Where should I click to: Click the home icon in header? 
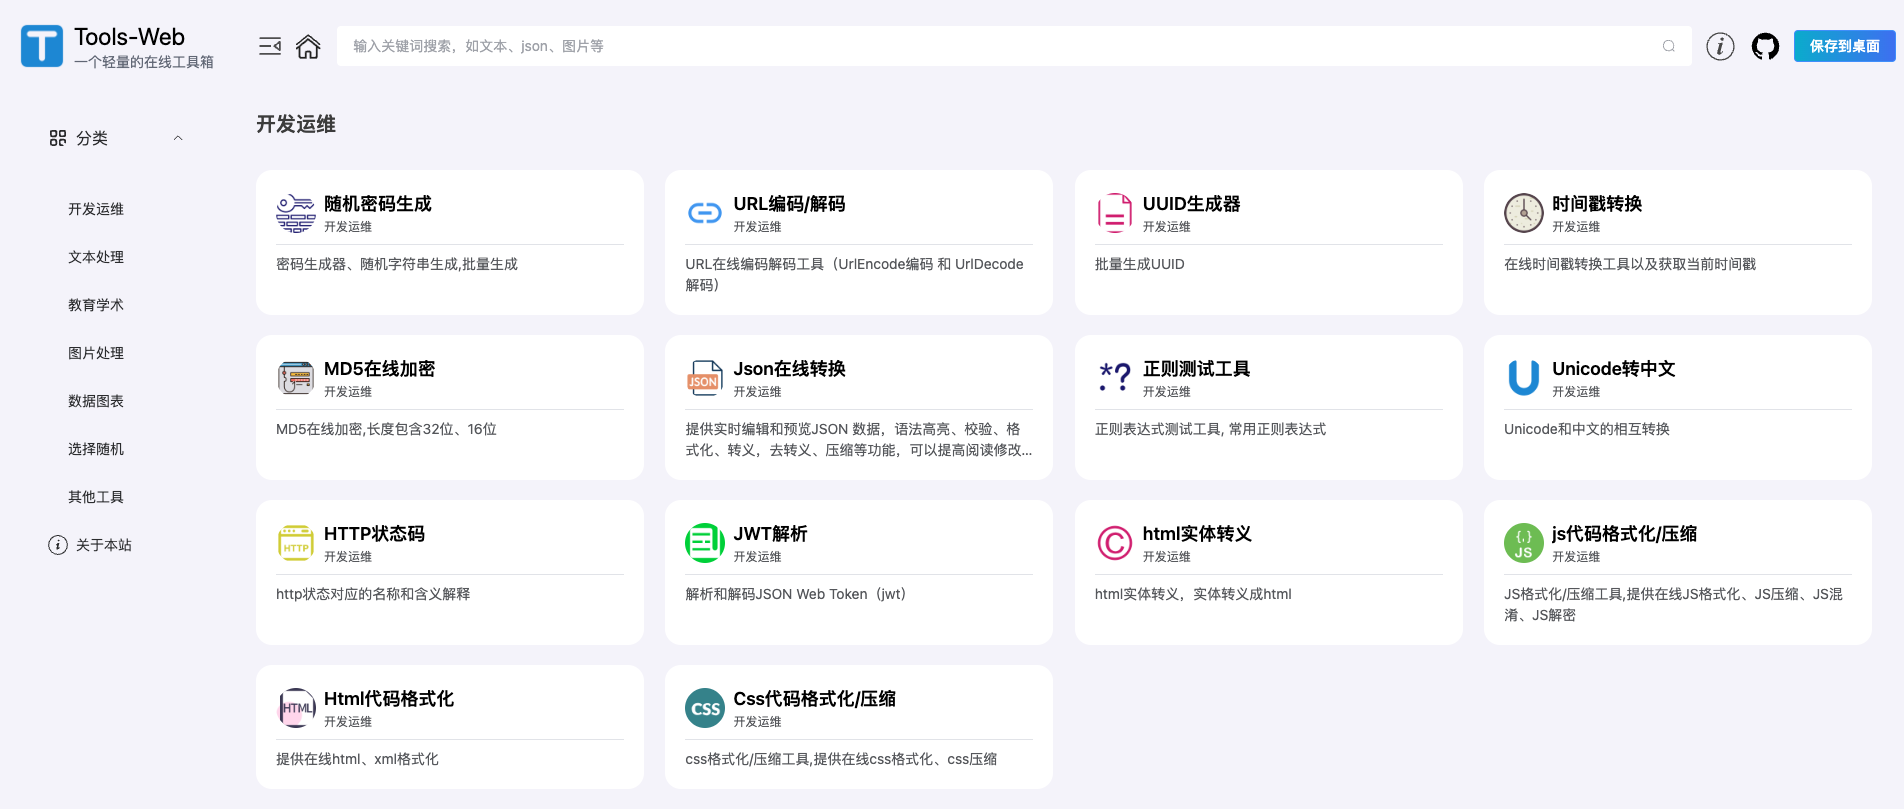(x=308, y=47)
